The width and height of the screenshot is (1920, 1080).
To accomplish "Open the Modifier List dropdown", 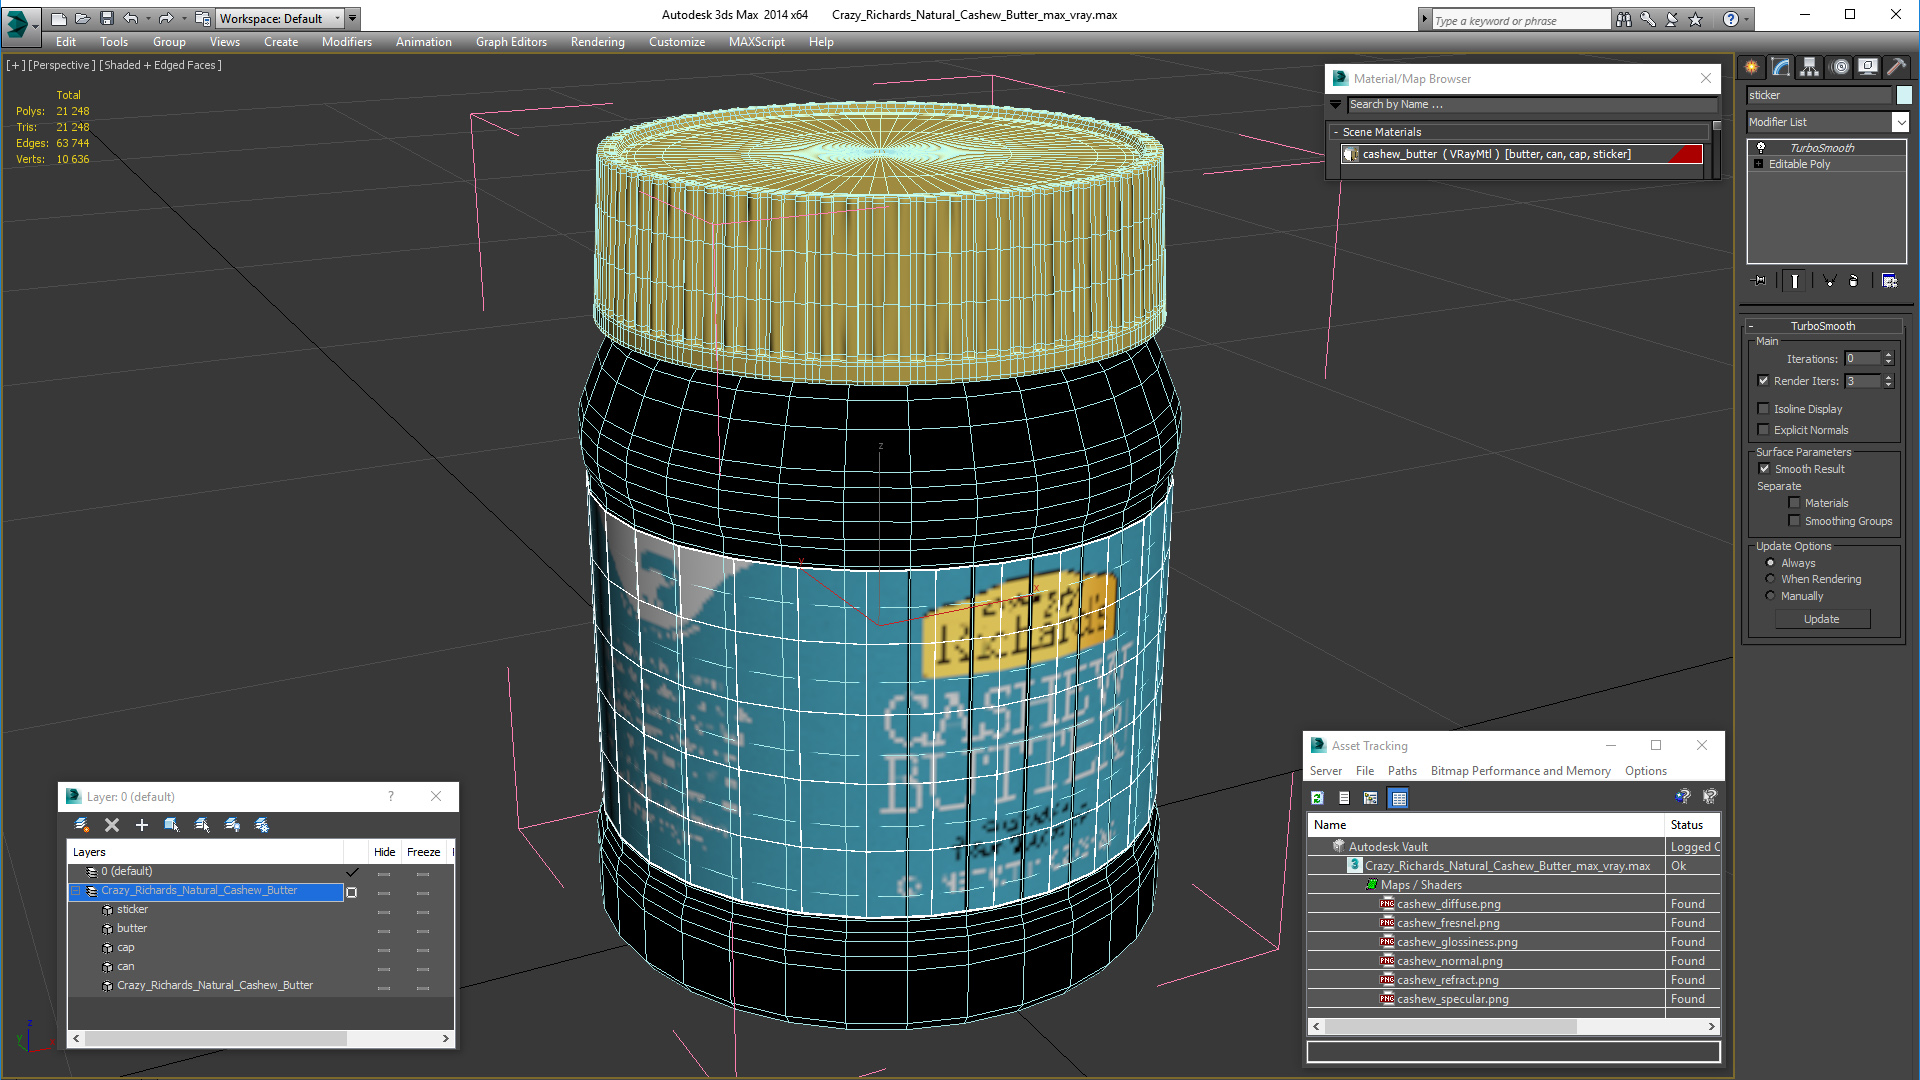I will [x=1900, y=122].
